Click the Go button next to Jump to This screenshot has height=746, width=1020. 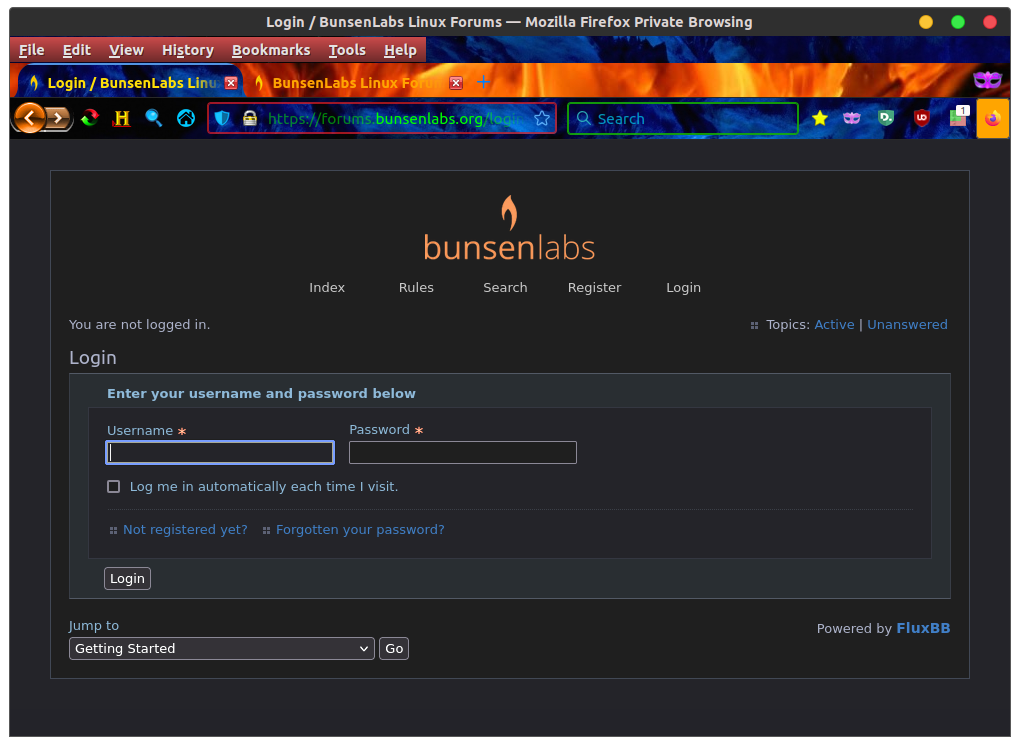coord(394,648)
